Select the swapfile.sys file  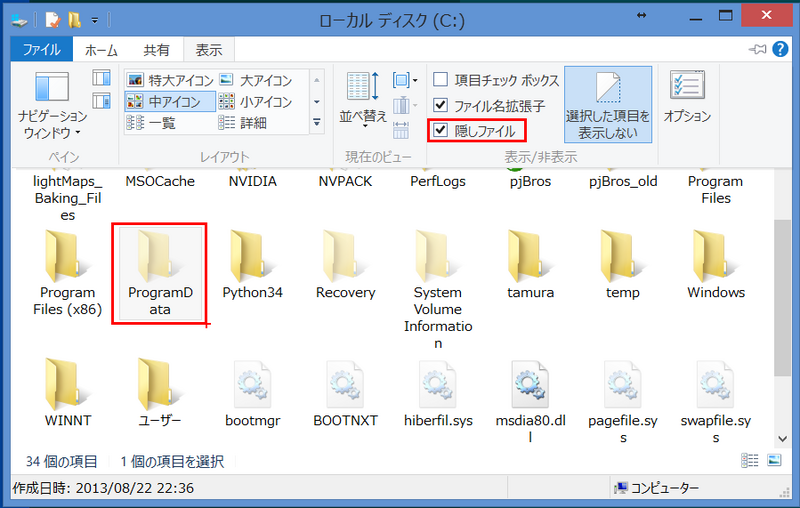[716, 402]
